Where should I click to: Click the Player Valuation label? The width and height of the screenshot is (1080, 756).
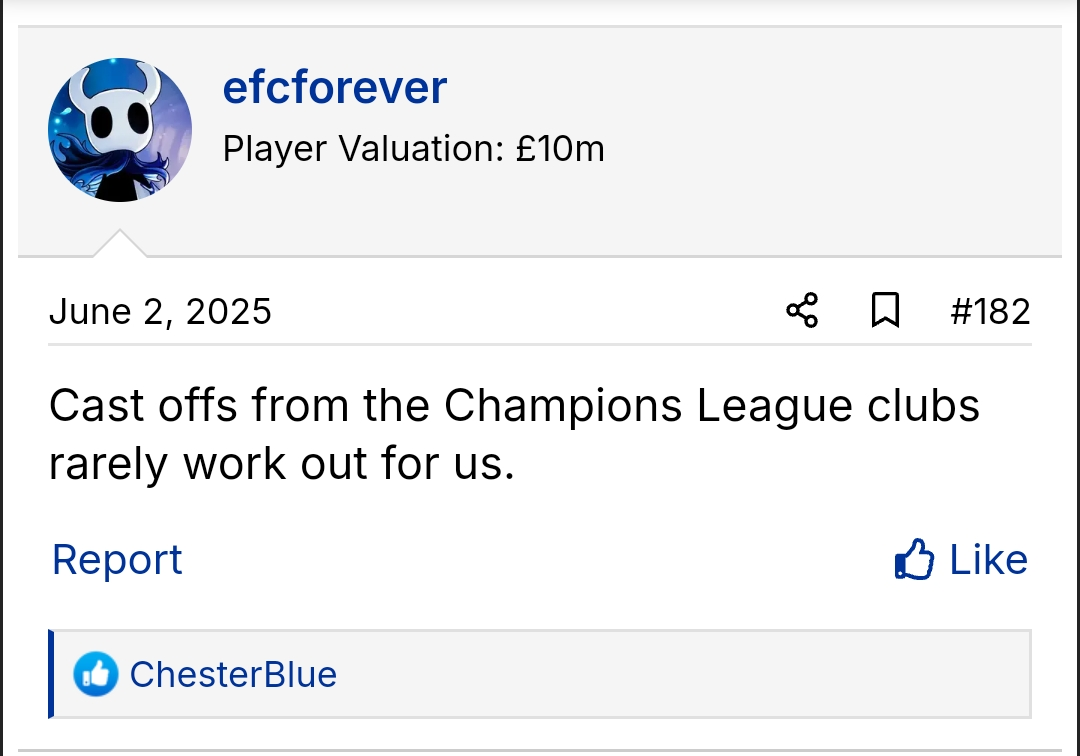tap(361, 149)
